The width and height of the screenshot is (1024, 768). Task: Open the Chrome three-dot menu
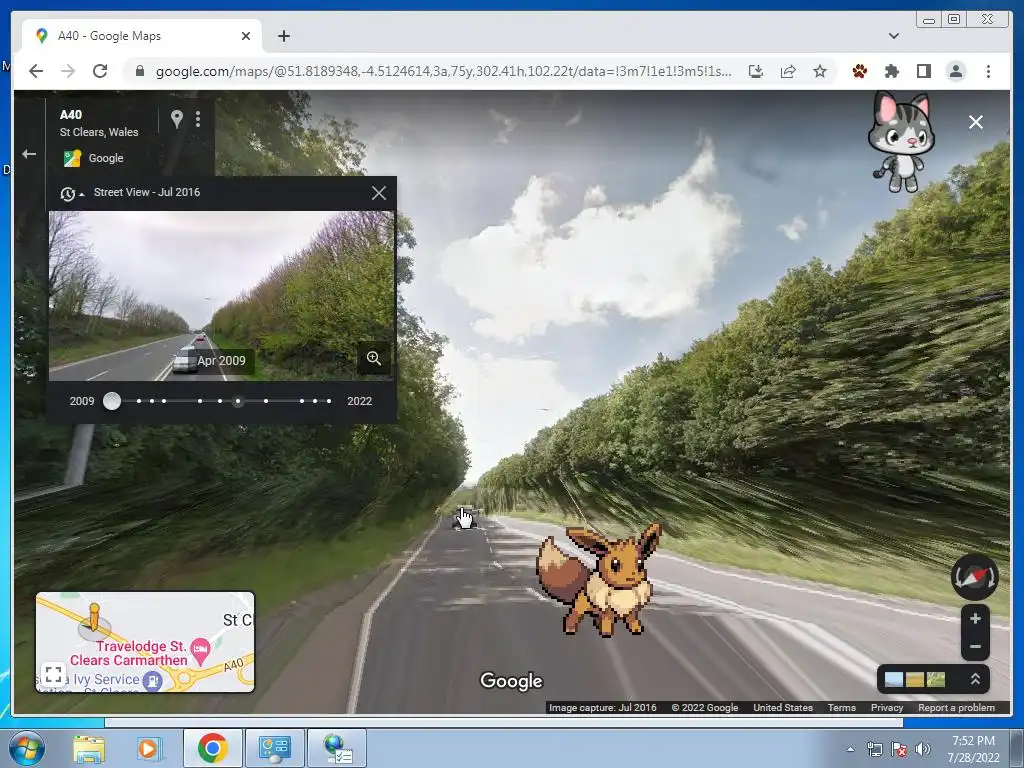click(988, 71)
